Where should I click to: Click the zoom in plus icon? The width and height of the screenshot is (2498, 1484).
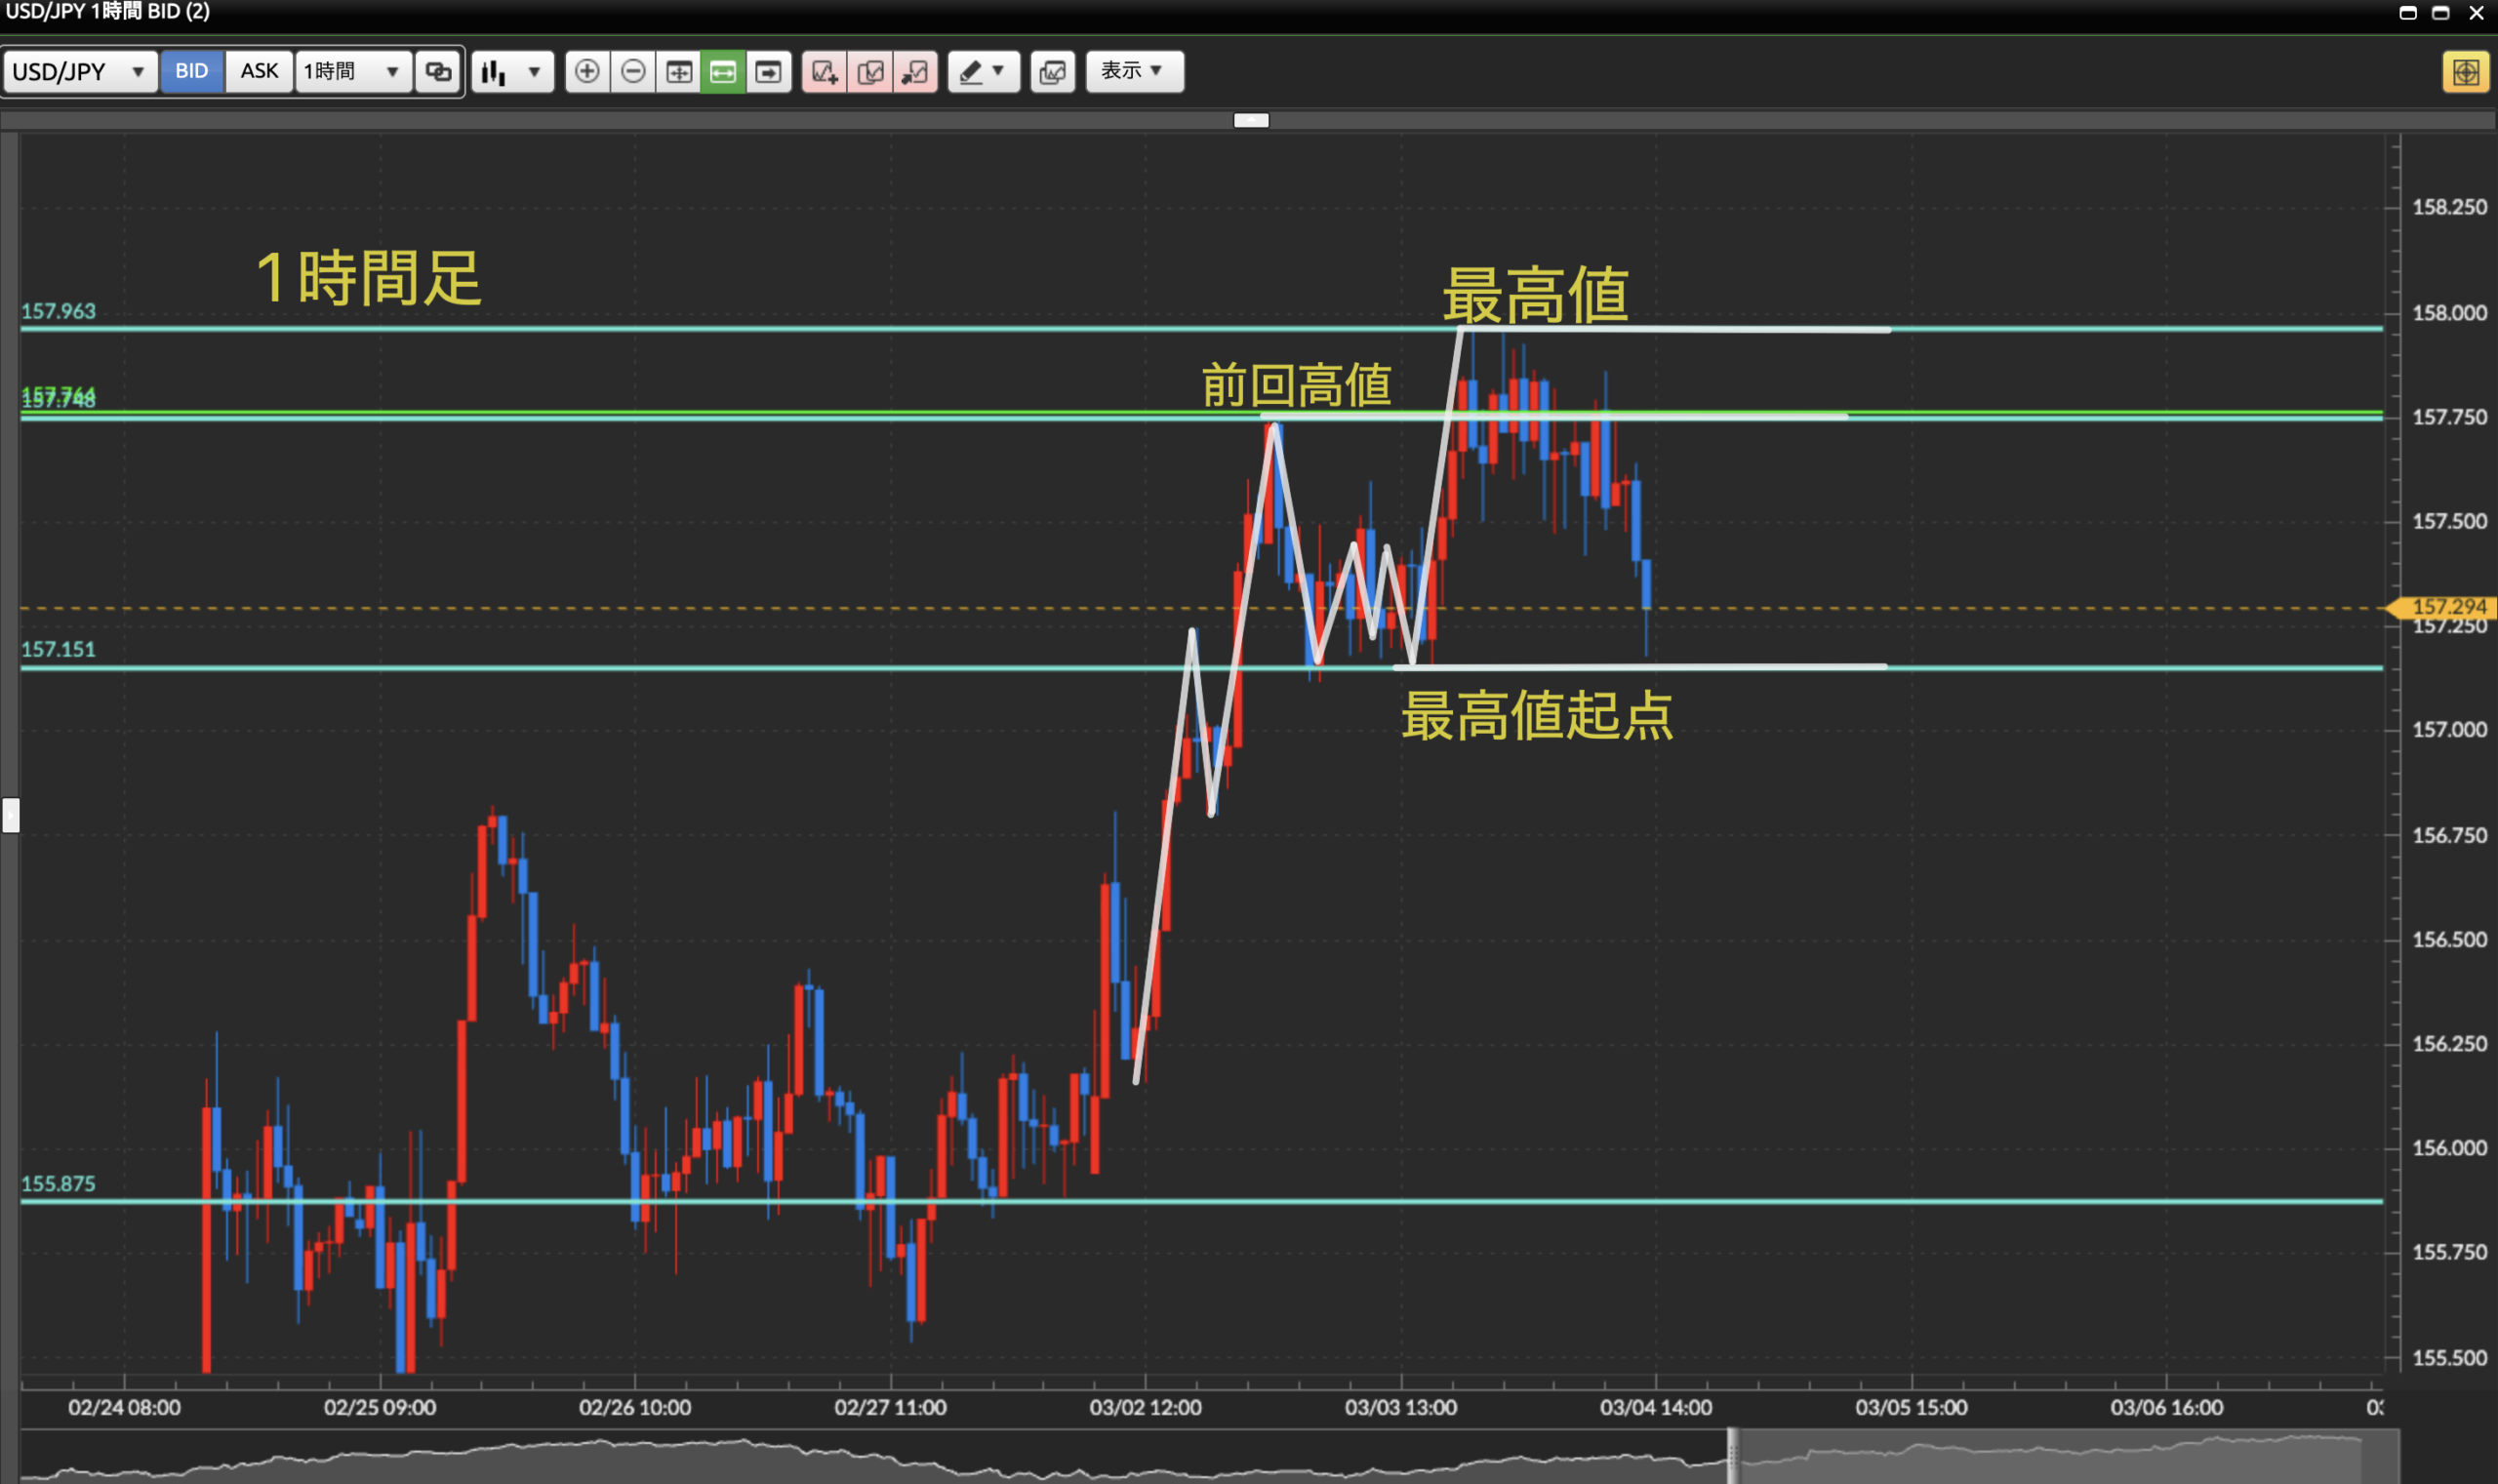587,71
